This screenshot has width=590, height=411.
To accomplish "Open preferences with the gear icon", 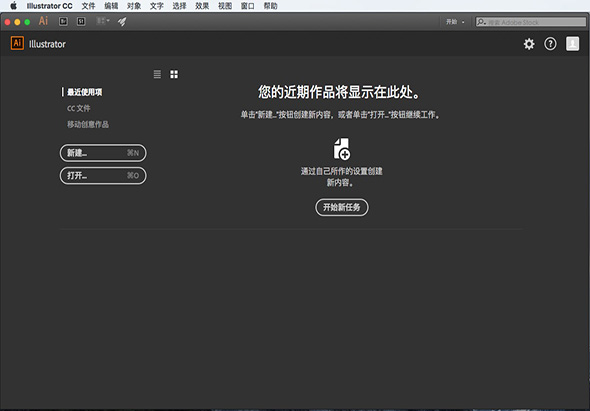I will tap(529, 44).
